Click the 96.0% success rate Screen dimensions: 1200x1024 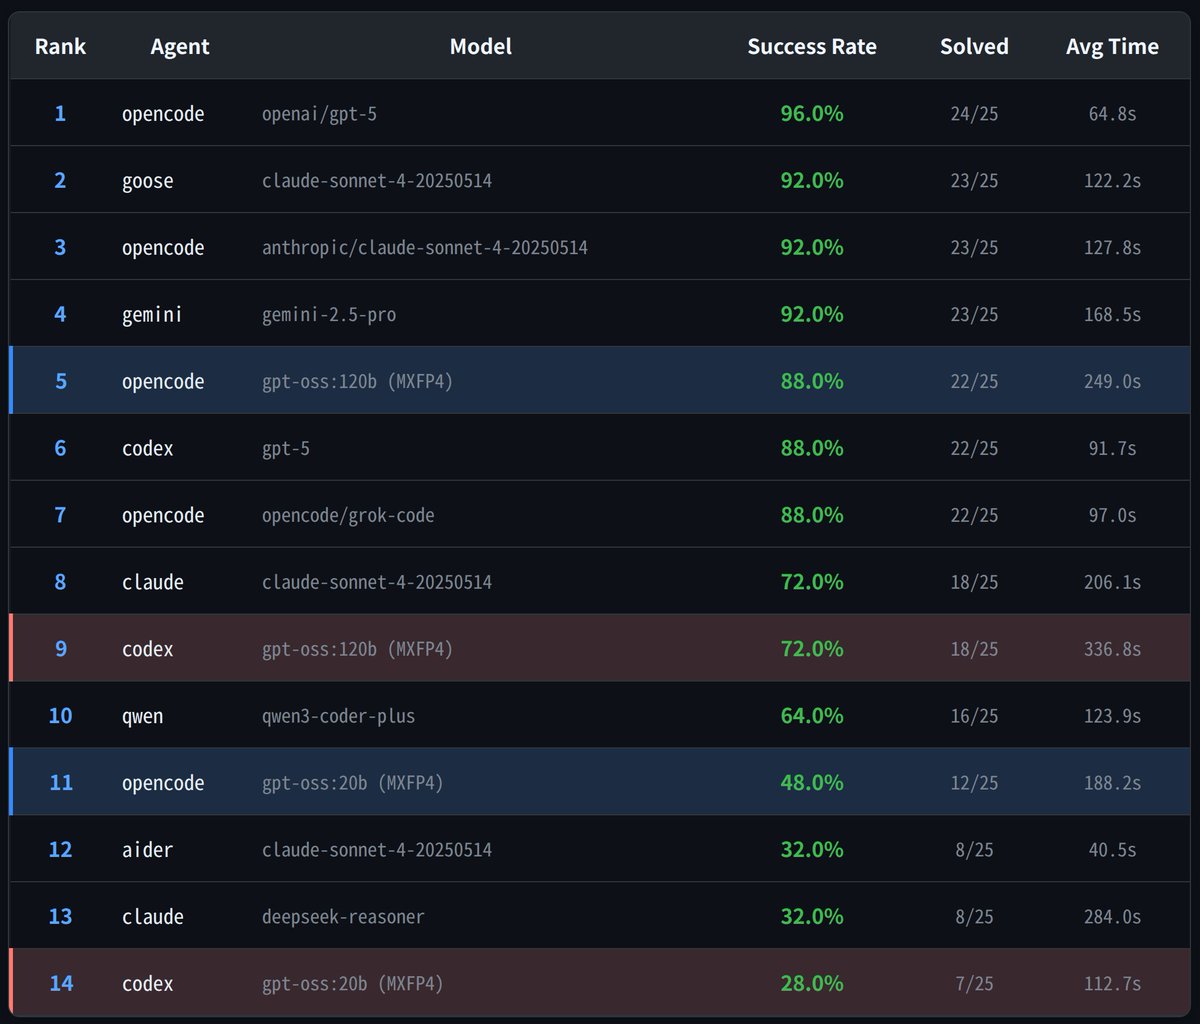tap(812, 114)
